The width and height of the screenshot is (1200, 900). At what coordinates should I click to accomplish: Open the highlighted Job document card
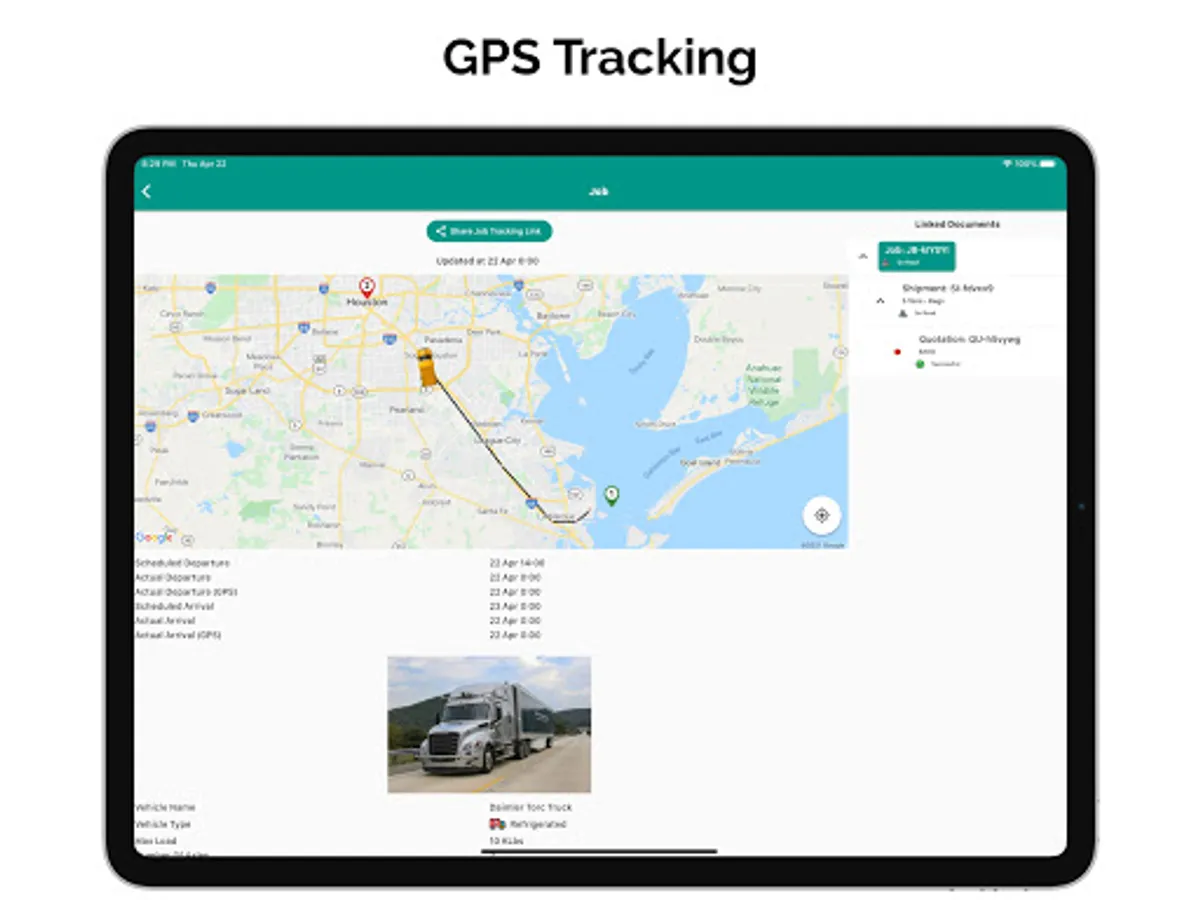coord(916,256)
